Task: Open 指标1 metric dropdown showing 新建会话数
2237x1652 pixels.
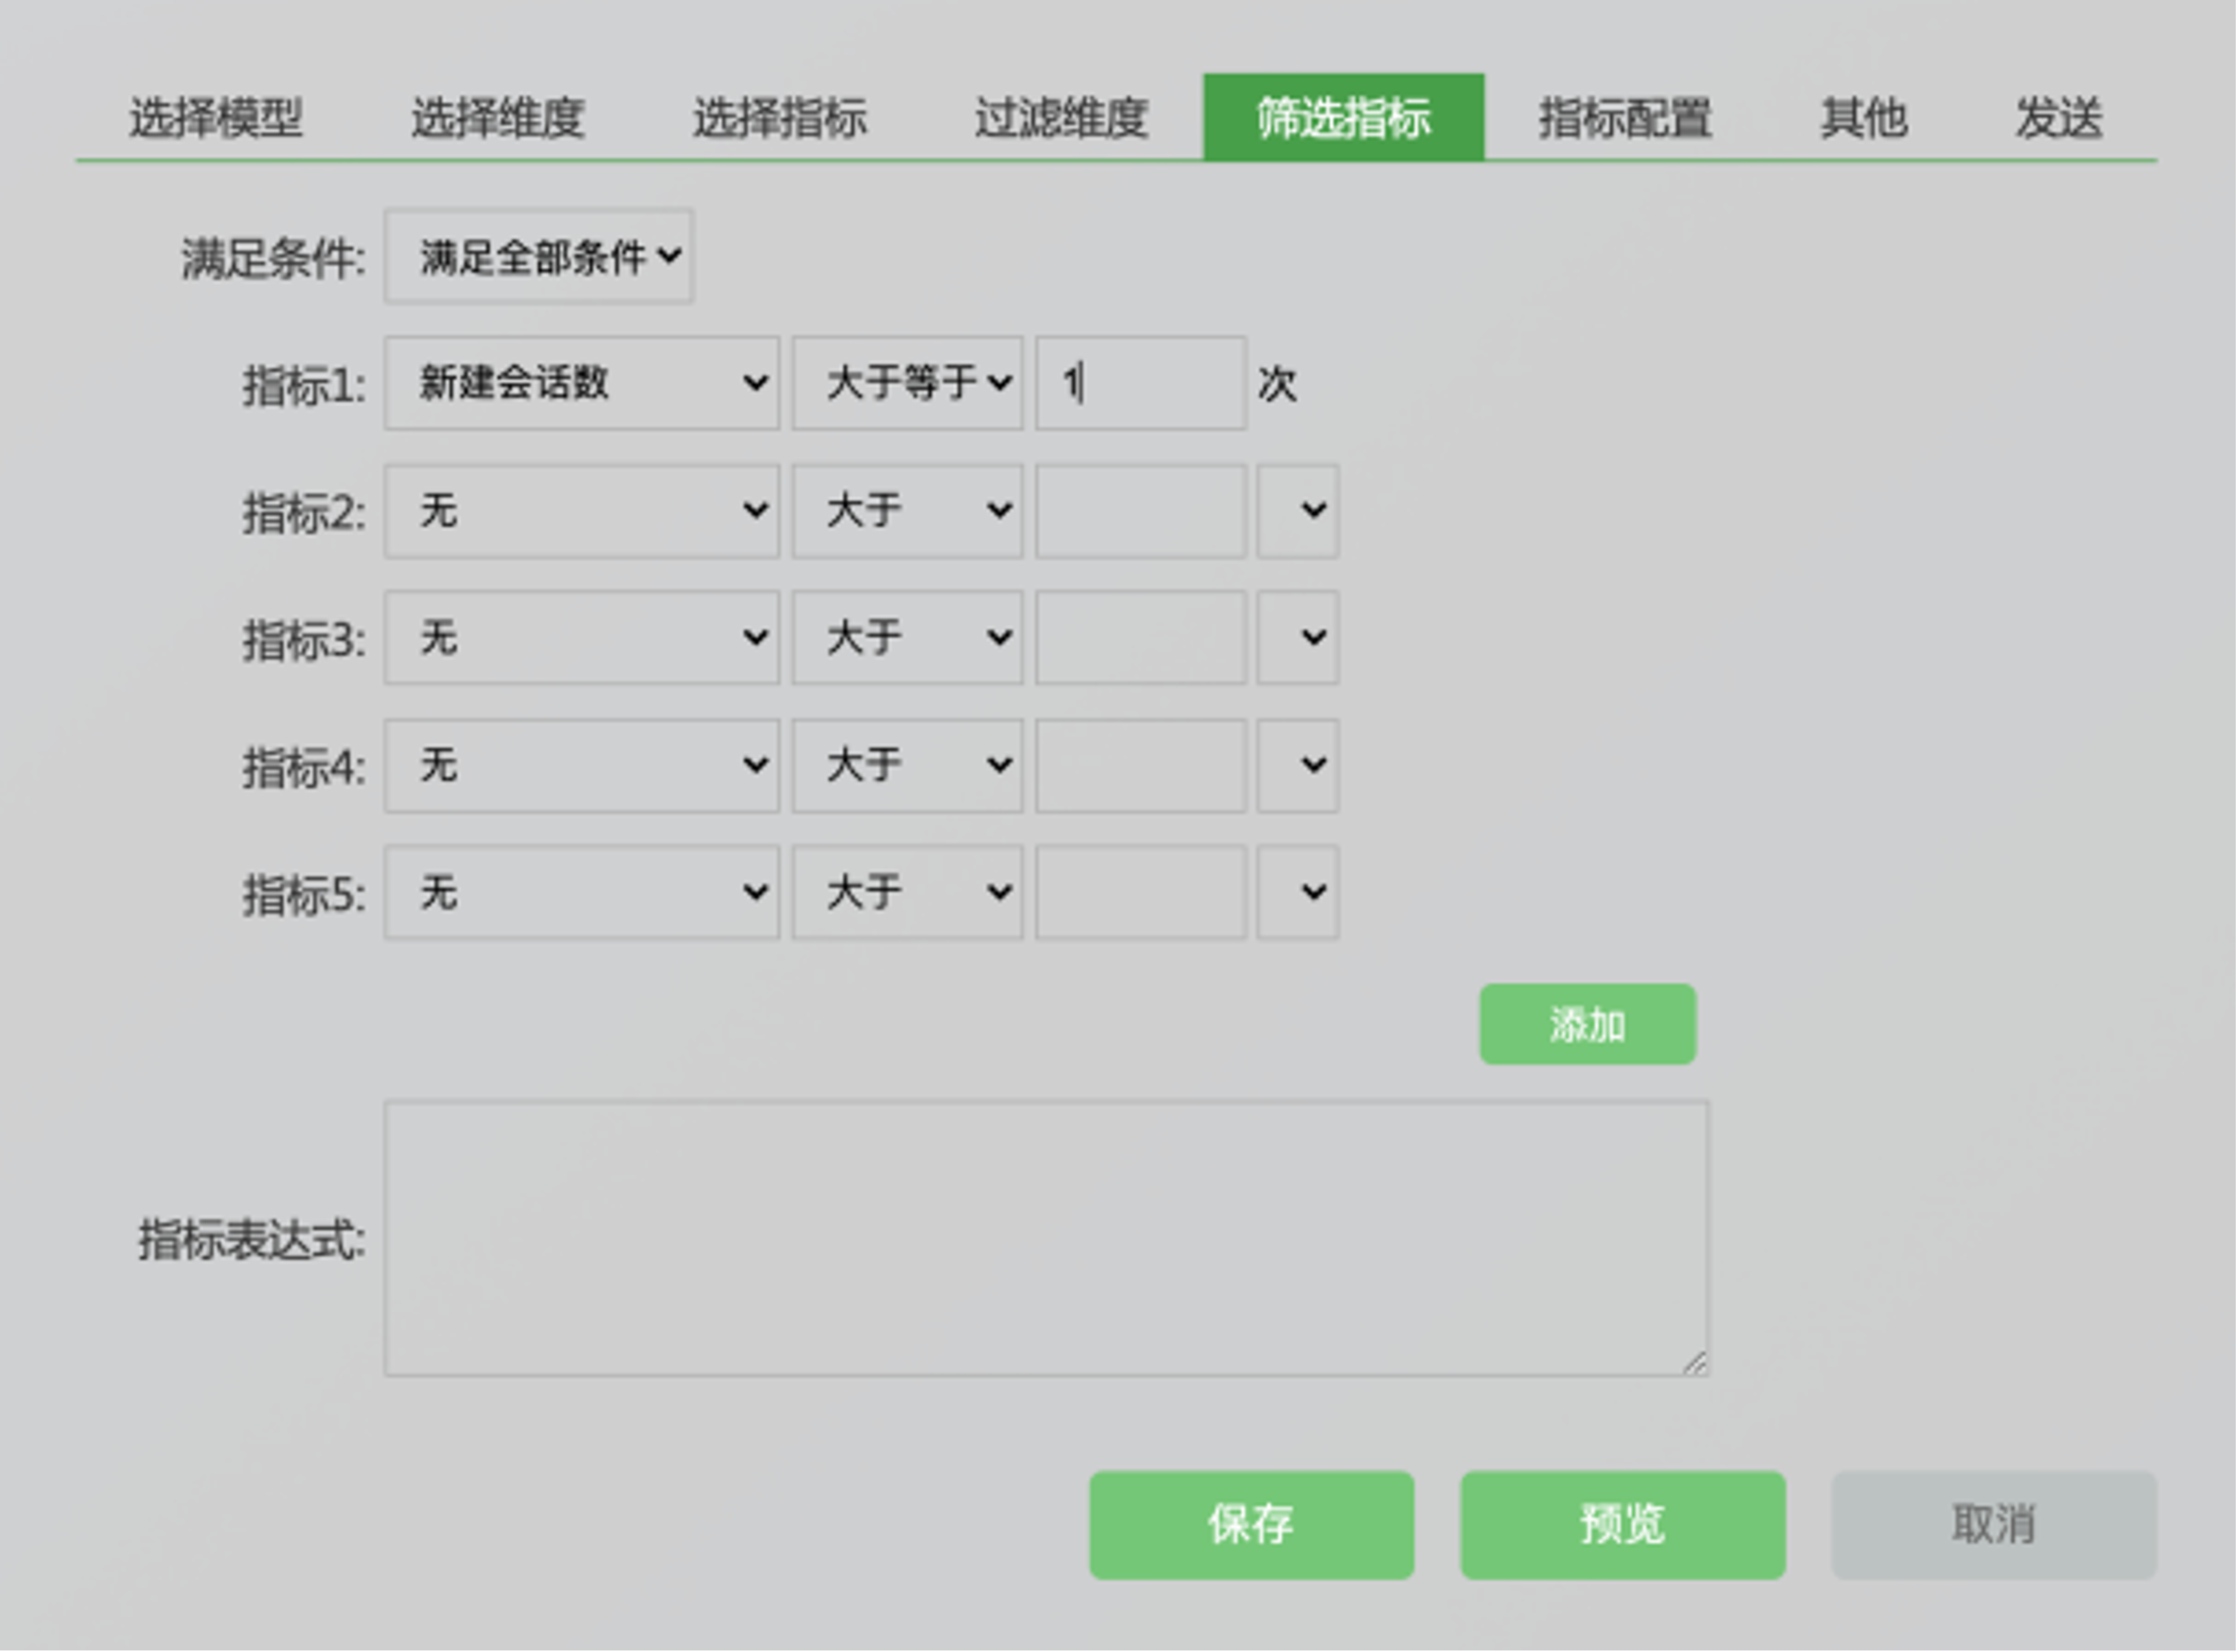Action: point(581,383)
